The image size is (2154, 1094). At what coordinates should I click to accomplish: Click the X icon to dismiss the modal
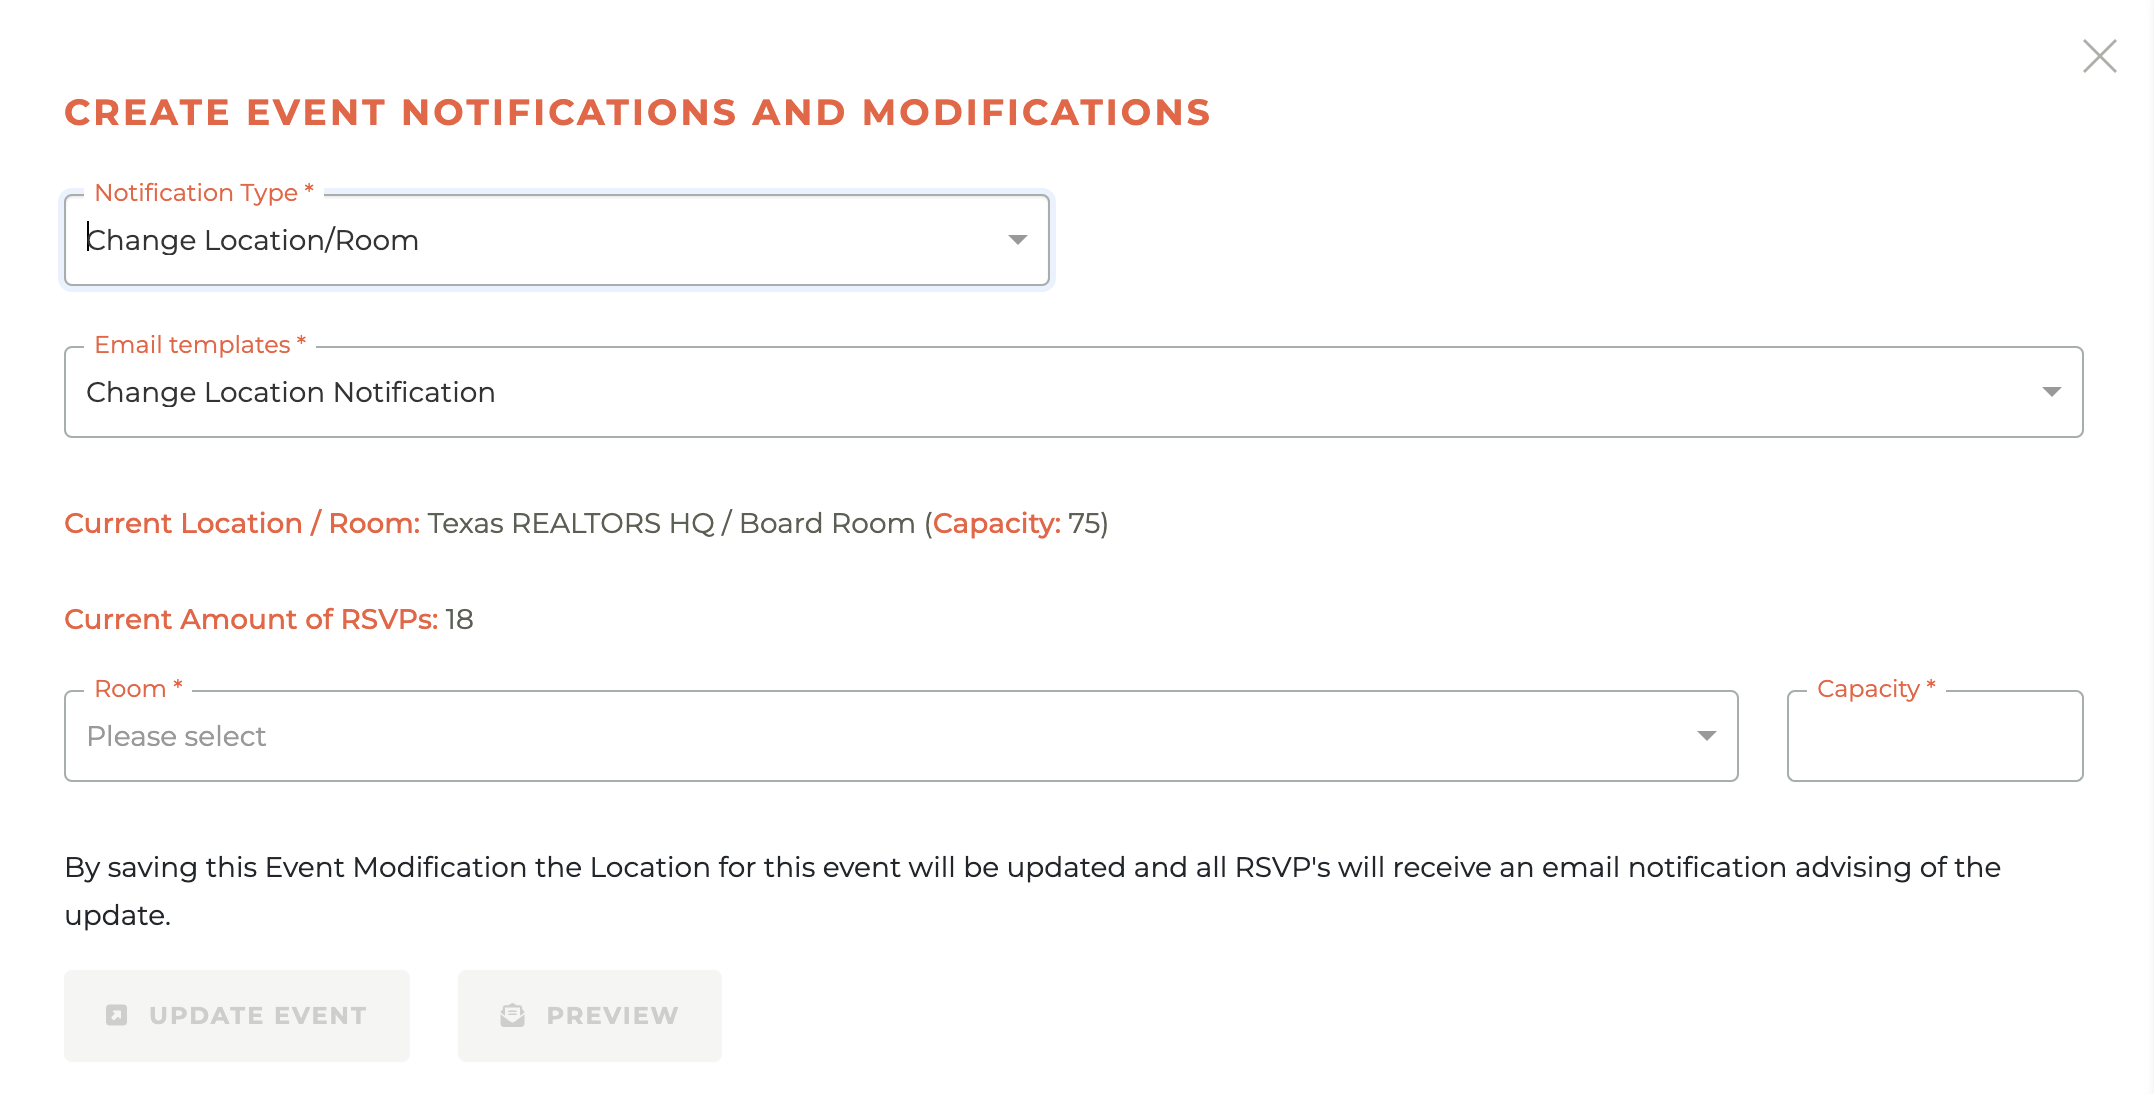coord(2098,56)
